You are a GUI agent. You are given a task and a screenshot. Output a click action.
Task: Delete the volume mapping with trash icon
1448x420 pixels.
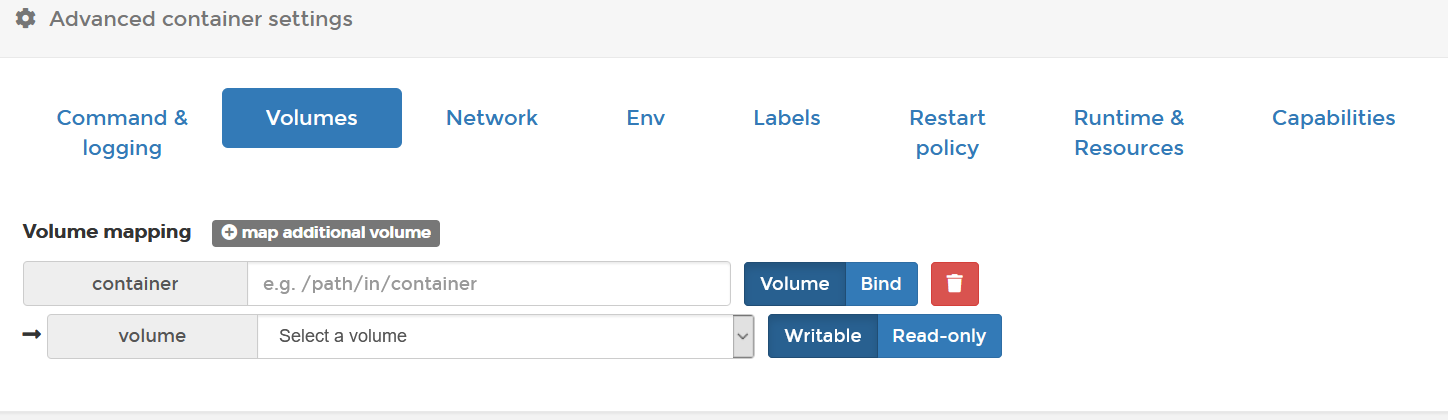(x=954, y=284)
